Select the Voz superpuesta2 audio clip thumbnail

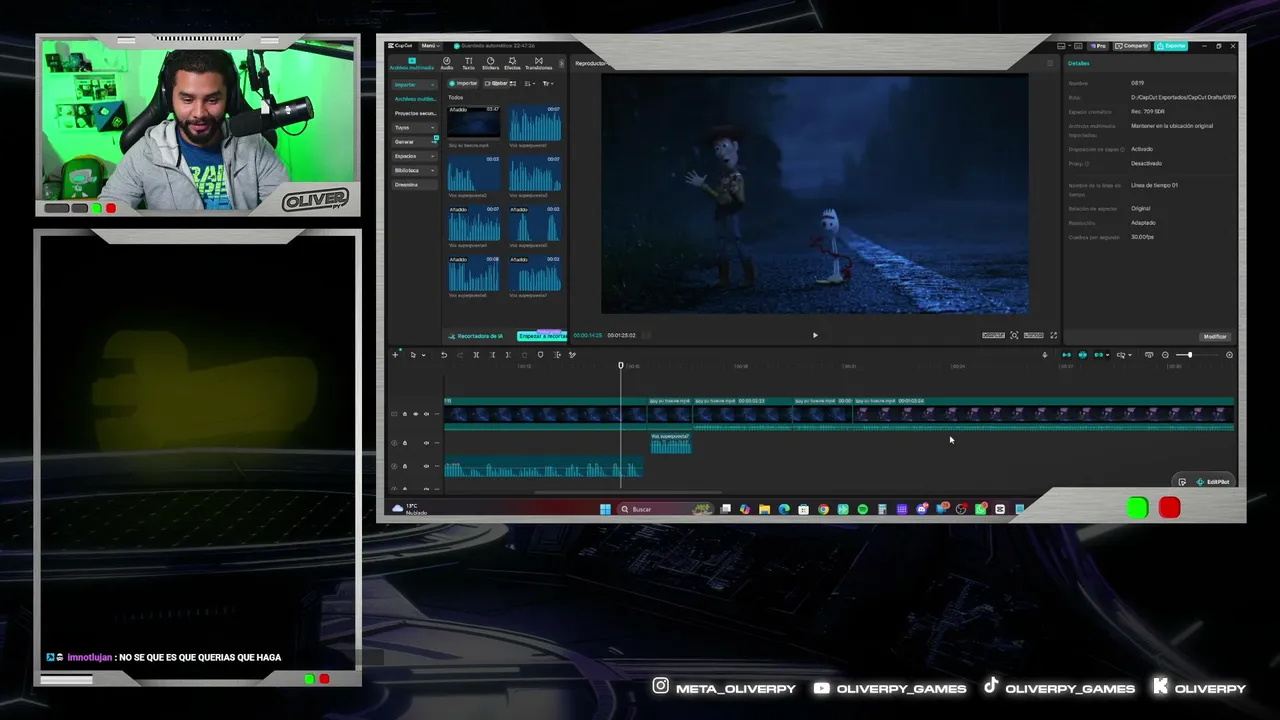[473, 173]
